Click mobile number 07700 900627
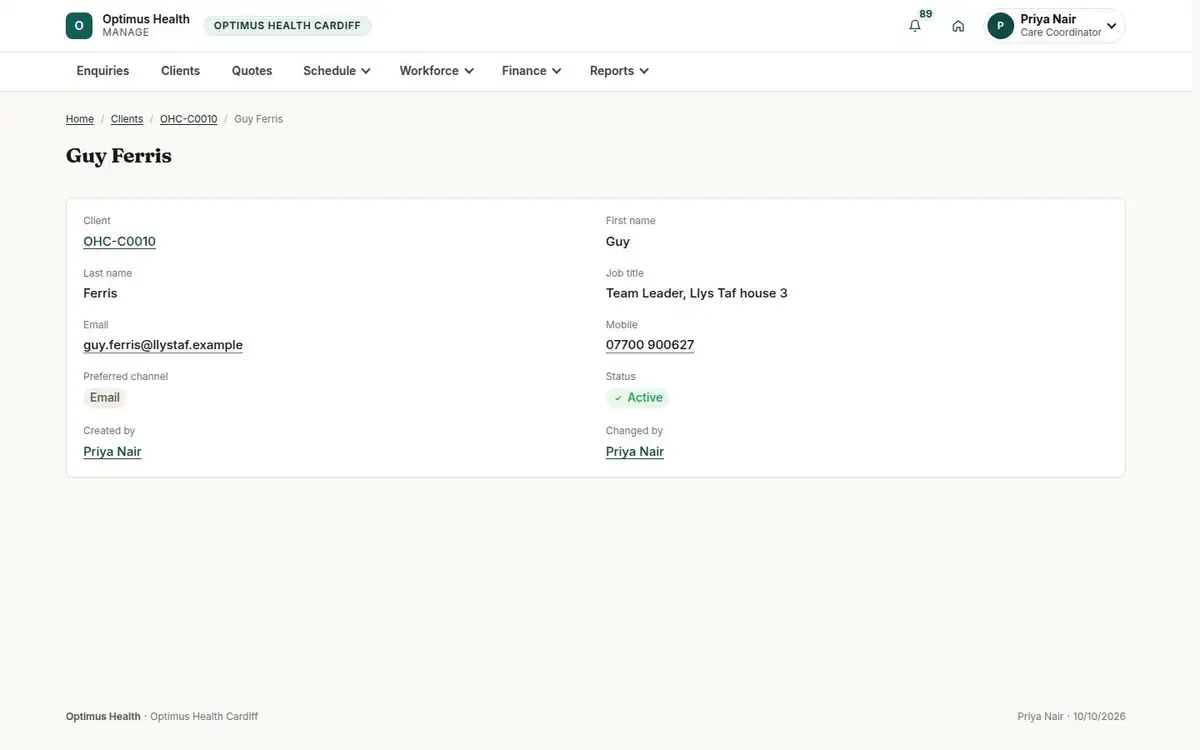Image resolution: width=1200 pixels, height=750 pixels. coord(650,345)
